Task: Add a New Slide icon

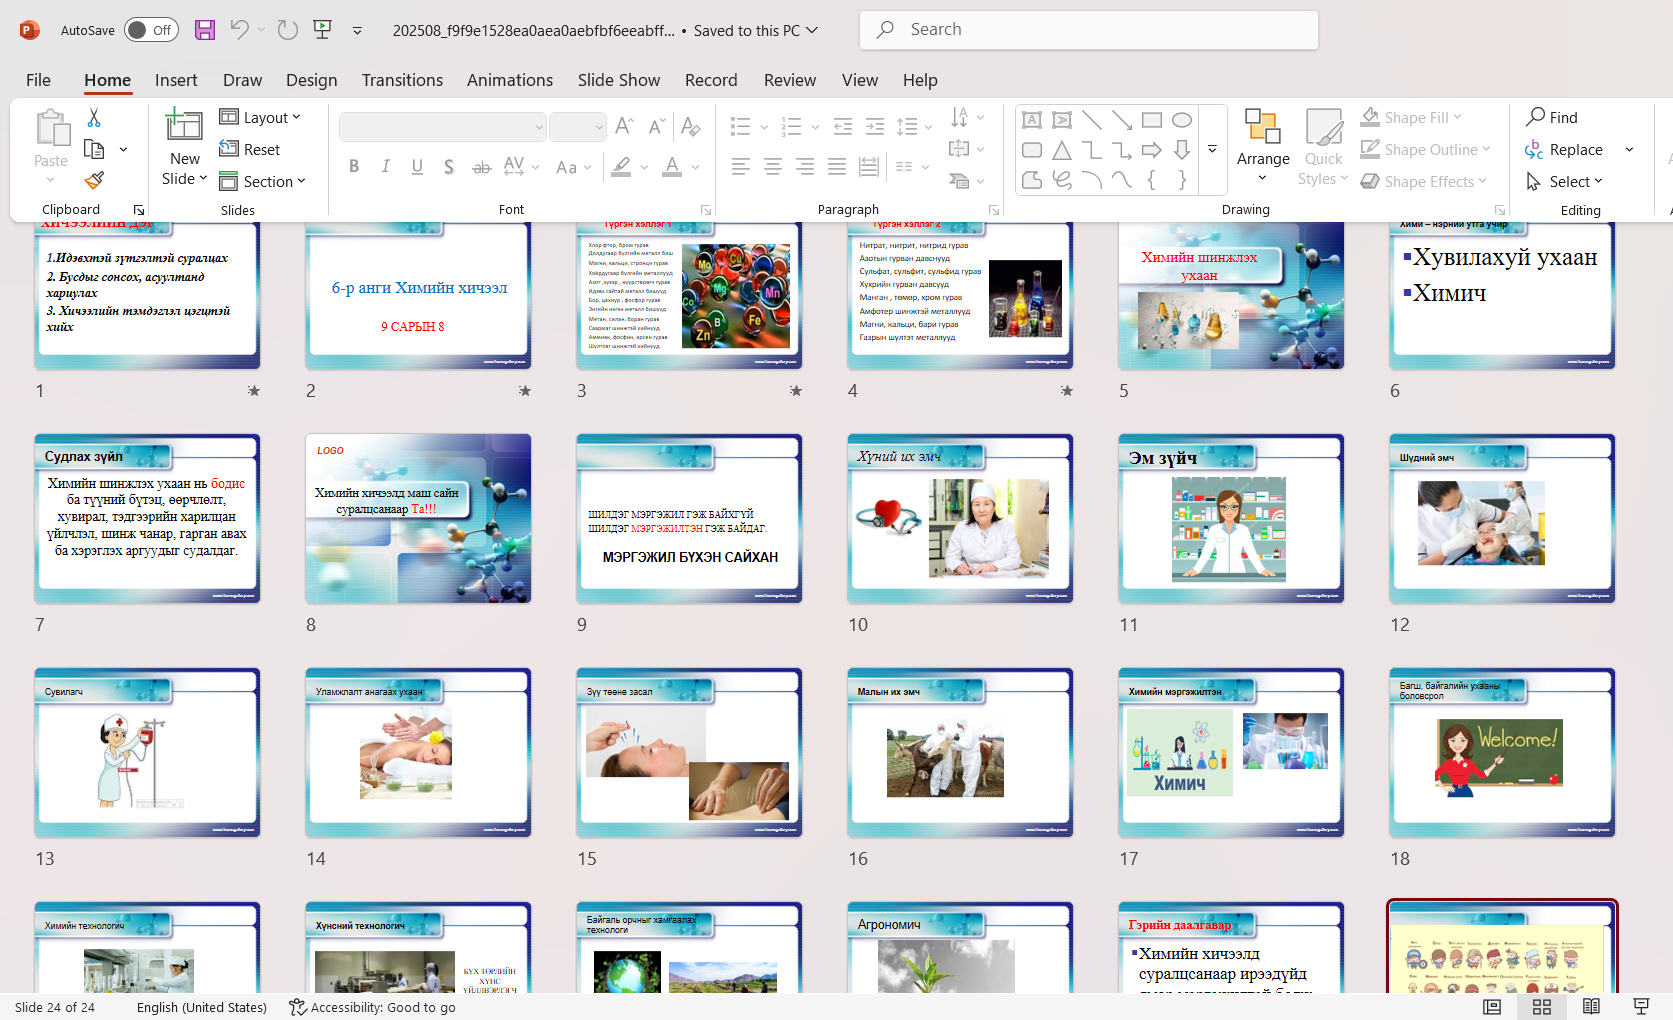Action: pyautogui.click(x=184, y=126)
